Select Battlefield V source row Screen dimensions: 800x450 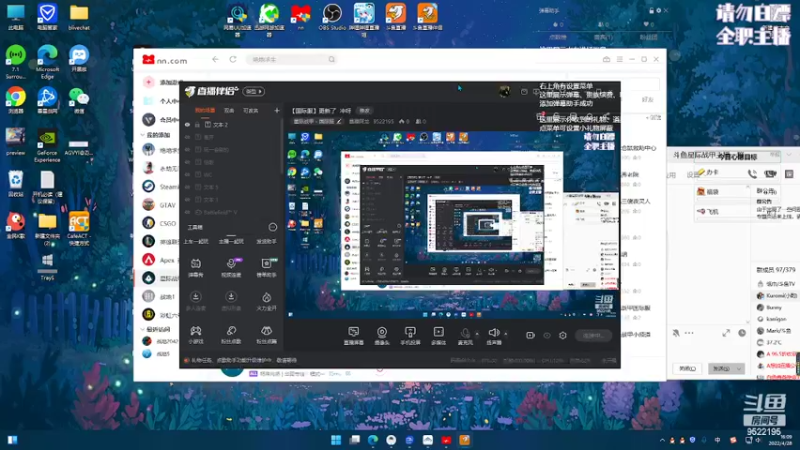[231, 212]
